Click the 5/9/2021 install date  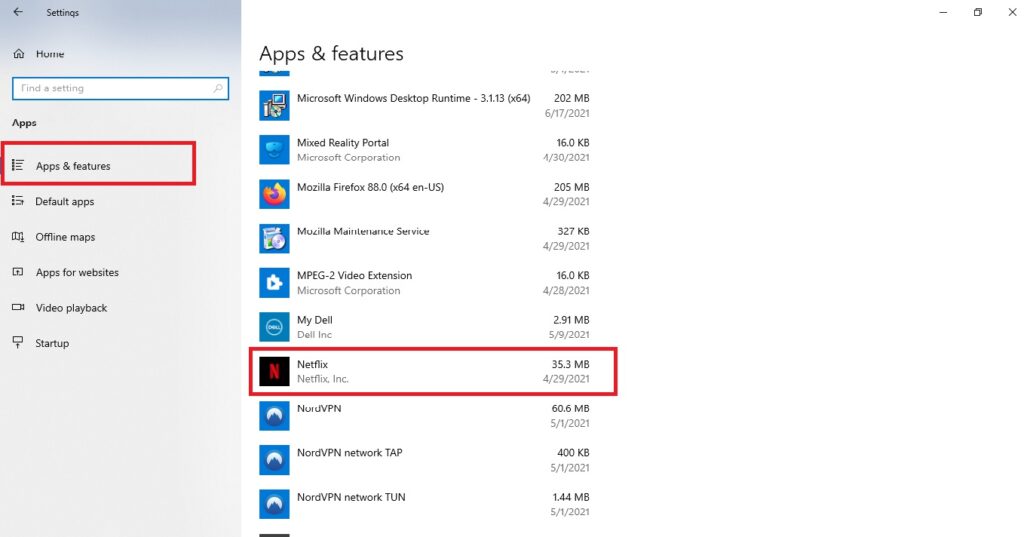click(569, 335)
